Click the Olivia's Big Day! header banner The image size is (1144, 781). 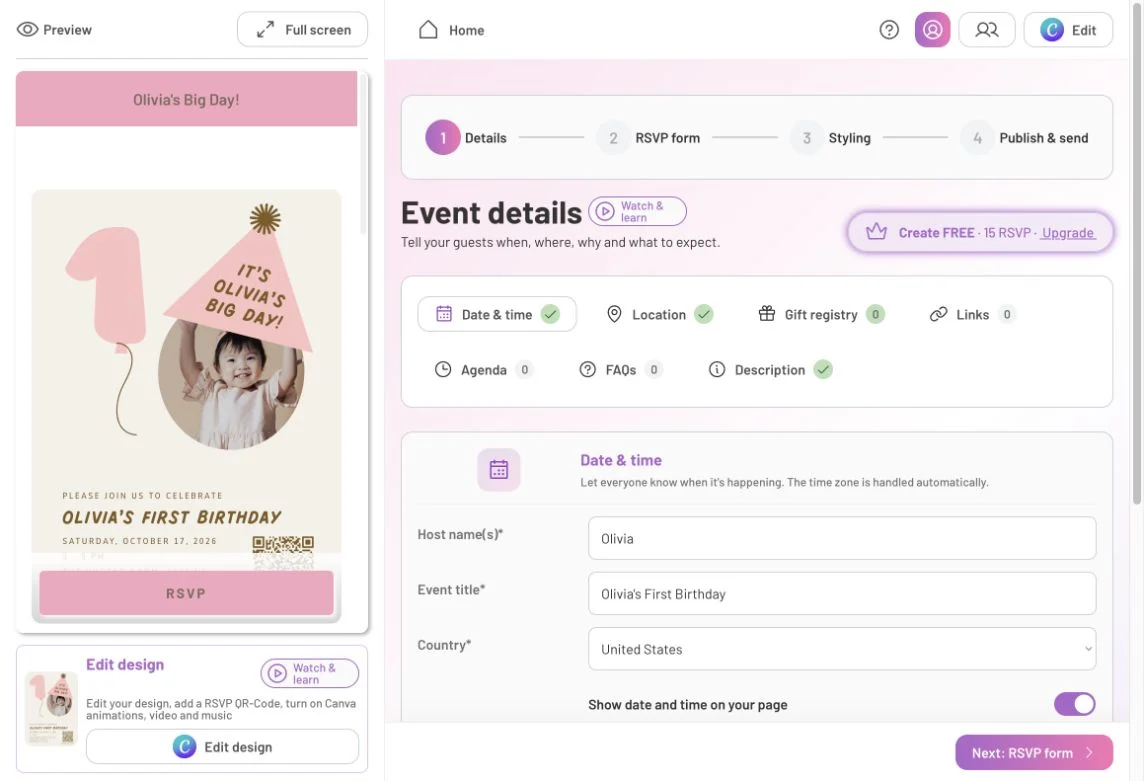click(186, 99)
